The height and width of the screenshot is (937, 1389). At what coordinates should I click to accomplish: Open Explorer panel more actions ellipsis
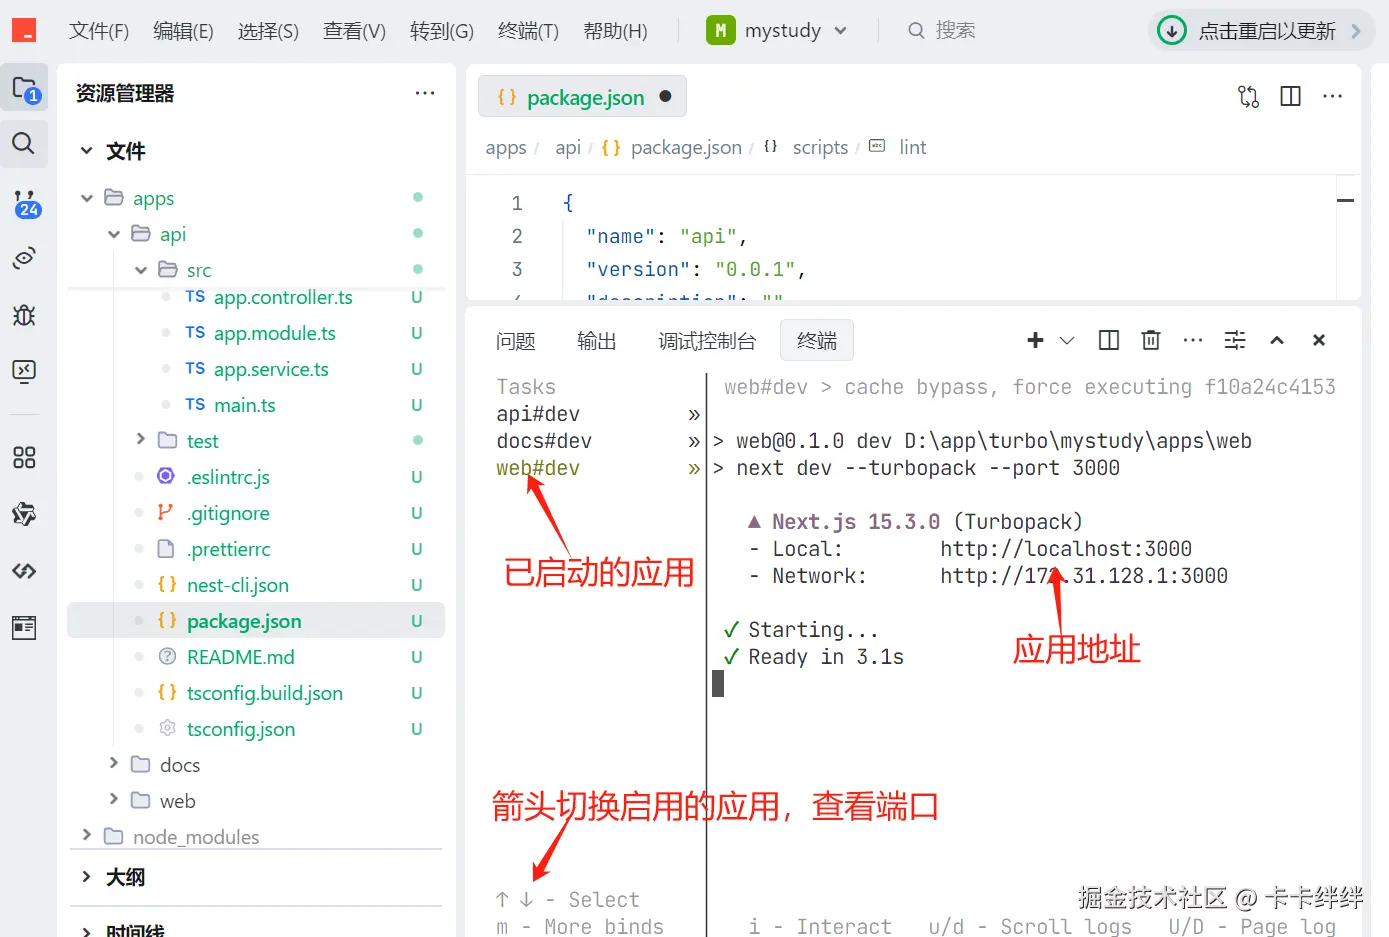(425, 93)
